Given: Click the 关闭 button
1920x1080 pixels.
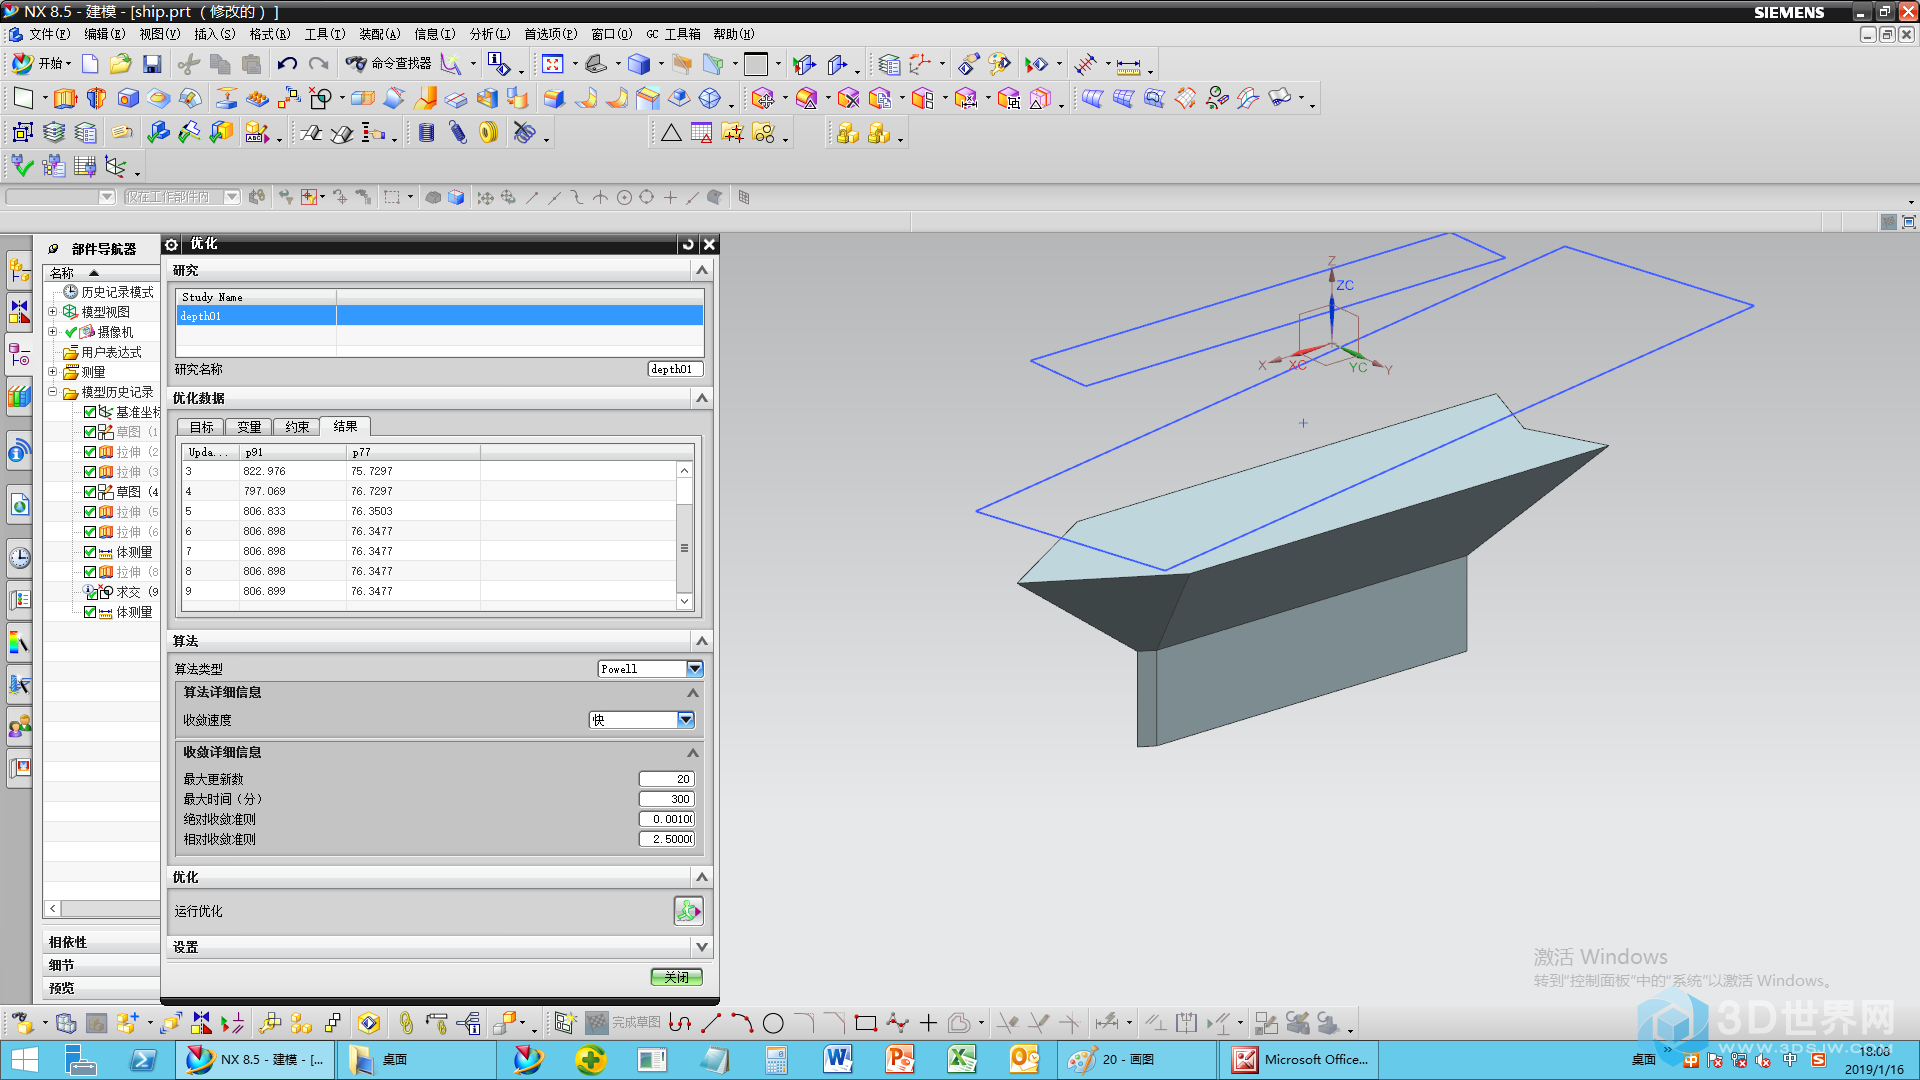Looking at the screenshot, I should tap(677, 977).
